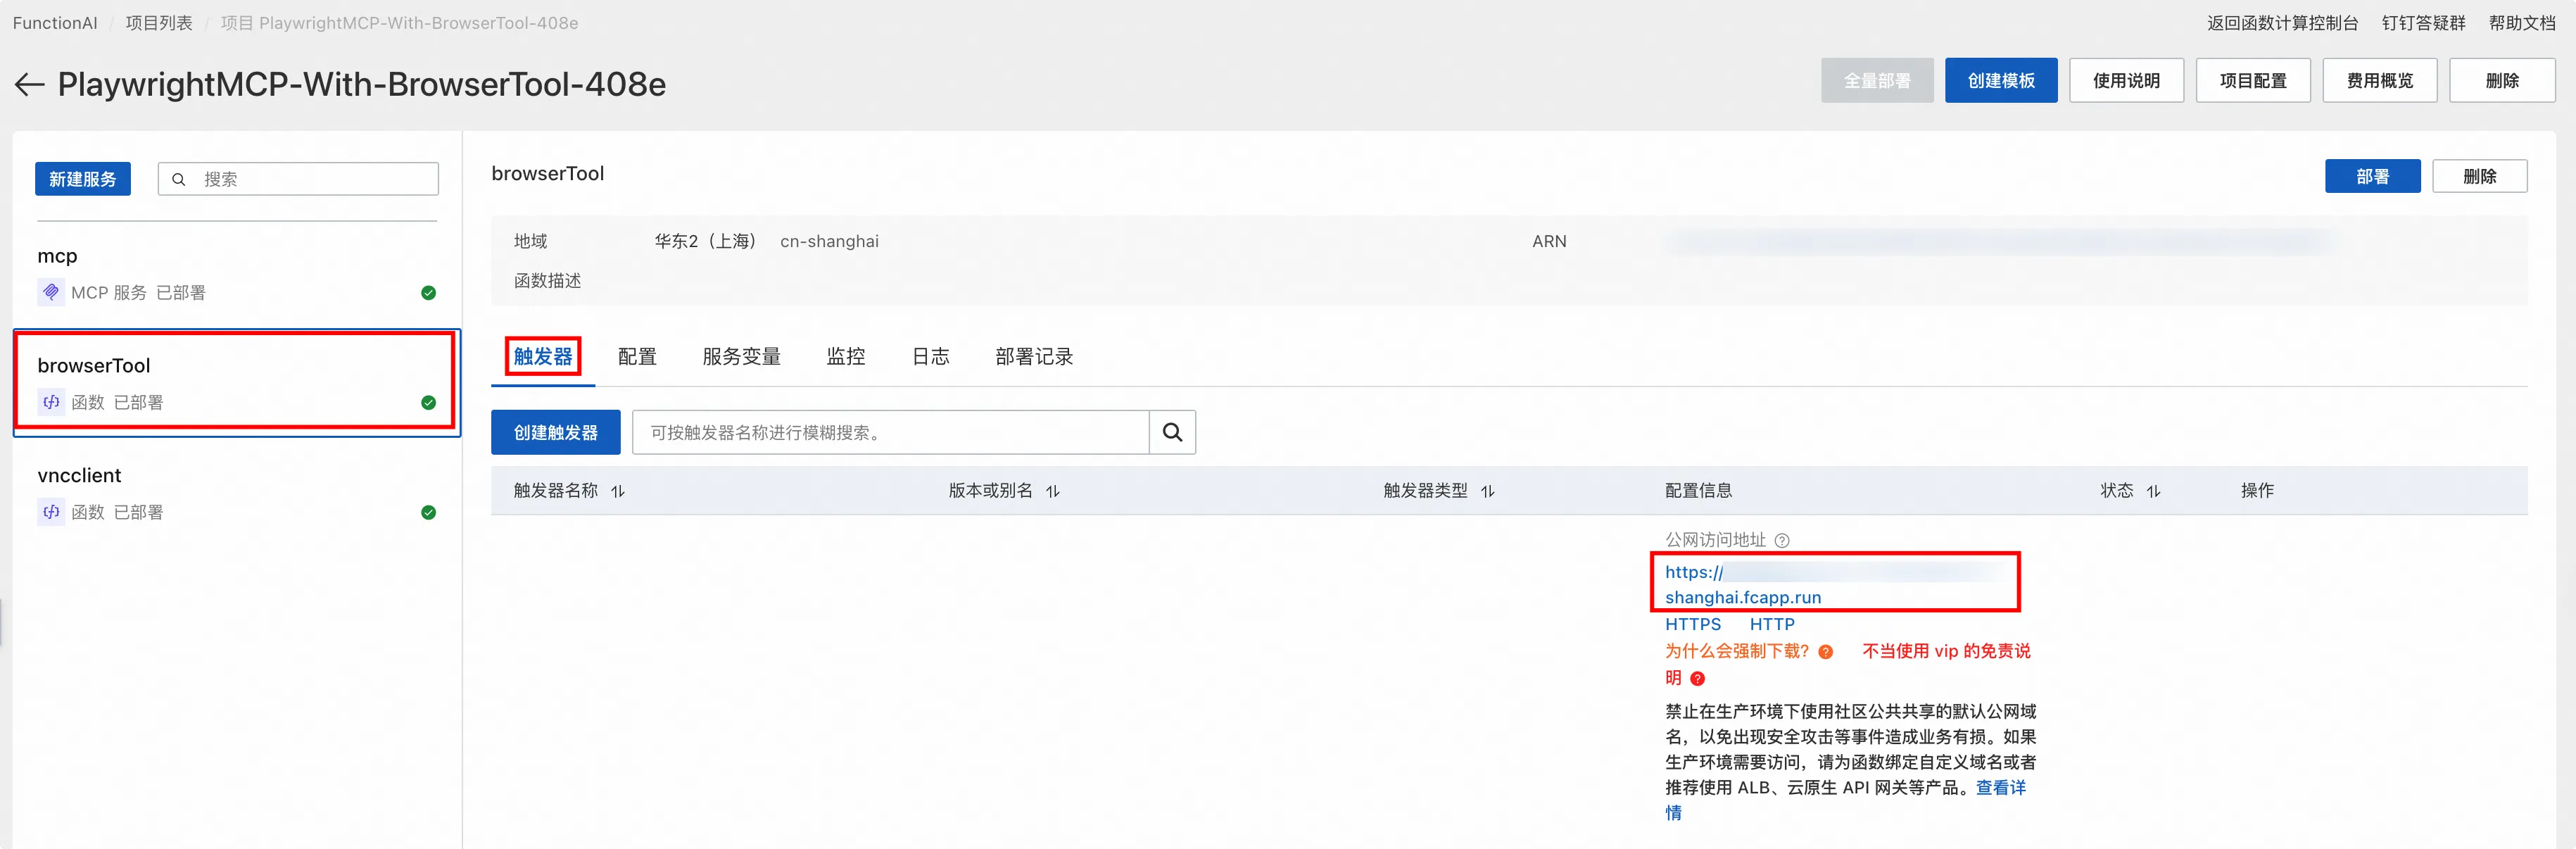Click the 创建触发器 button
This screenshot has height=849, width=2576.
[556, 432]
